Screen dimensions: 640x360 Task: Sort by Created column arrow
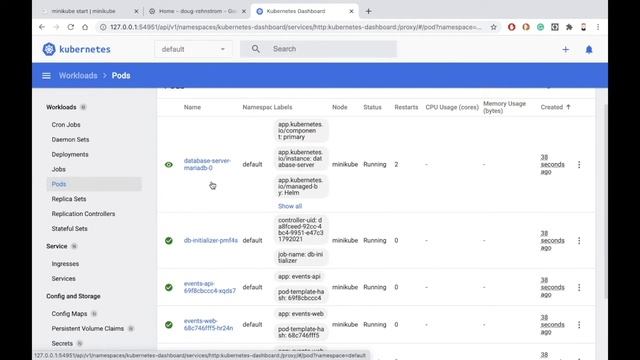click(x=568, y=107)
